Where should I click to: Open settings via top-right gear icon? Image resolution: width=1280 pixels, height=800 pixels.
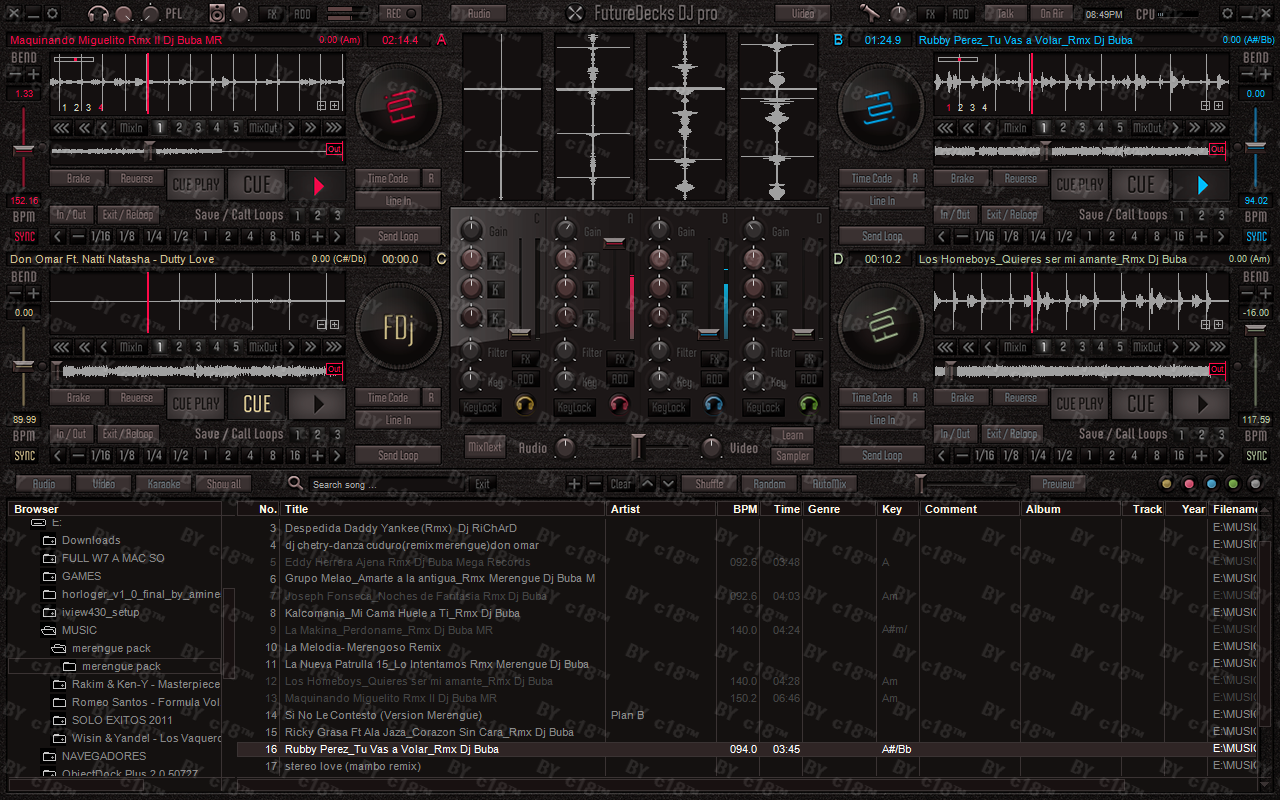click(x=1228, y=14)
